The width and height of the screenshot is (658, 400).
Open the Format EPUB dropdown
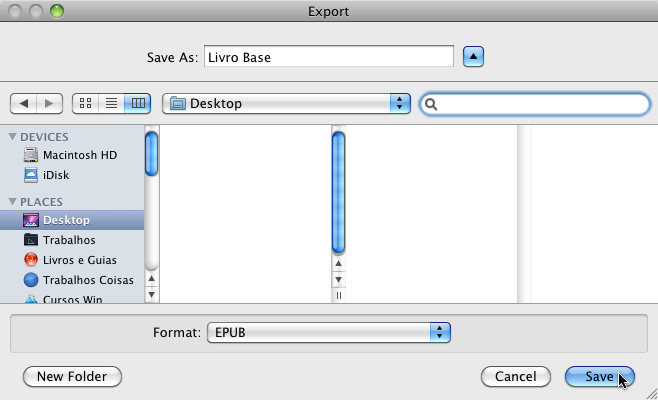click(329, 332)
